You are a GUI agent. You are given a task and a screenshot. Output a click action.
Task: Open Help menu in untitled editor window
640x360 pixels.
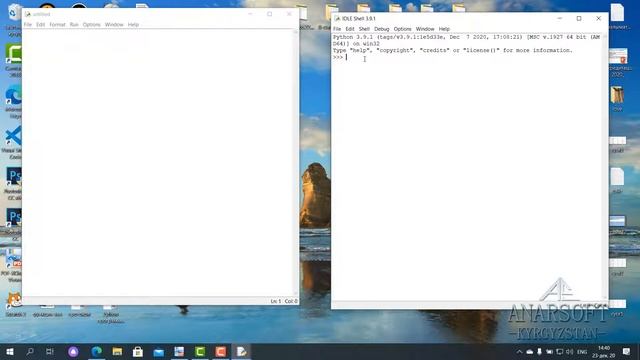[x=133, y=24]
